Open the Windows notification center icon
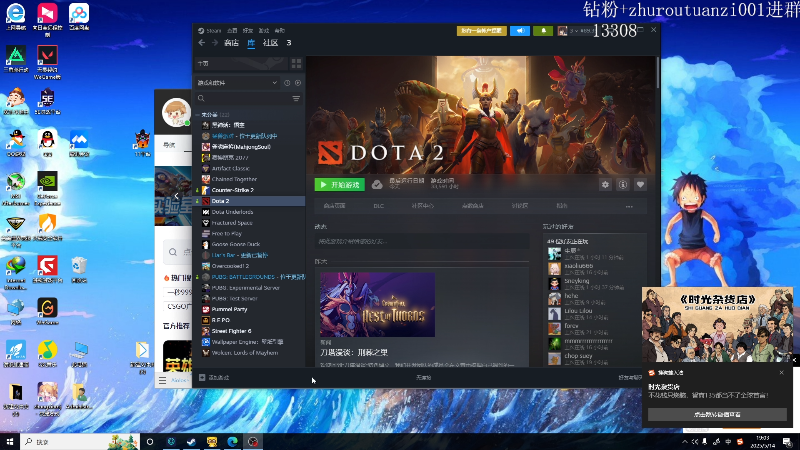Screen dimensions: 800x450 pos(788,441)
